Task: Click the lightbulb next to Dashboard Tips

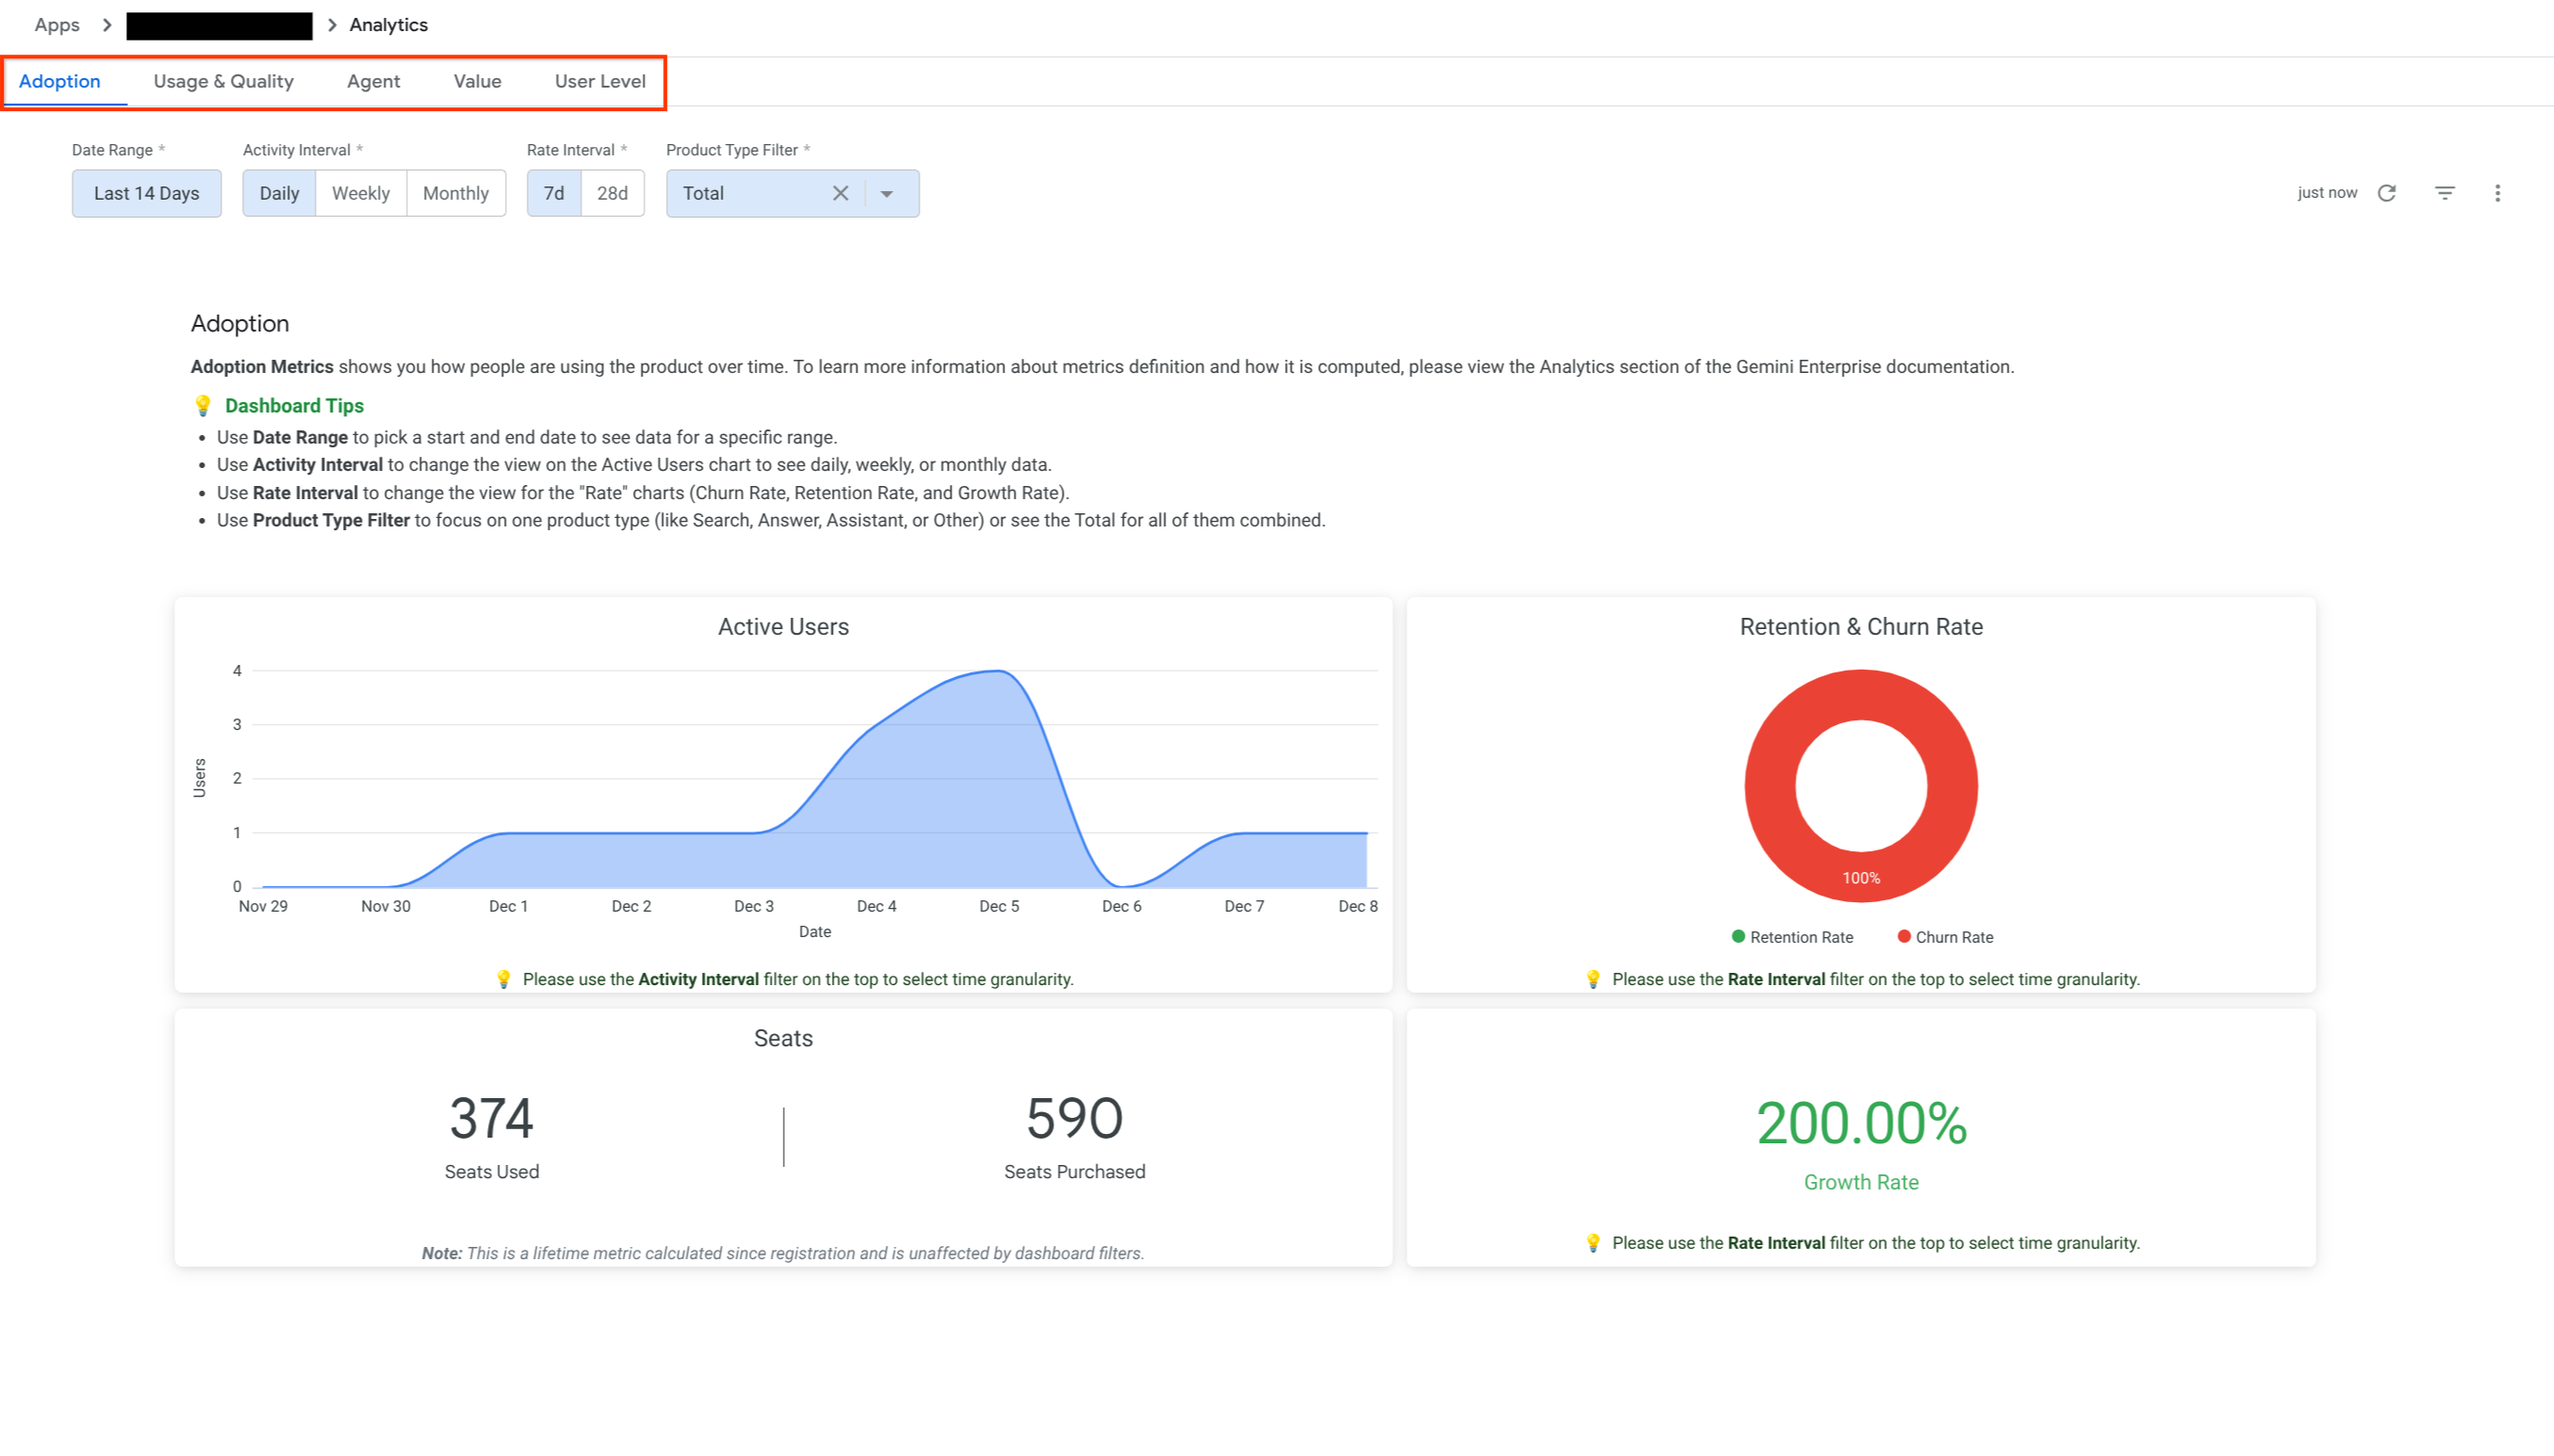Action: click(x=203, y=406)
